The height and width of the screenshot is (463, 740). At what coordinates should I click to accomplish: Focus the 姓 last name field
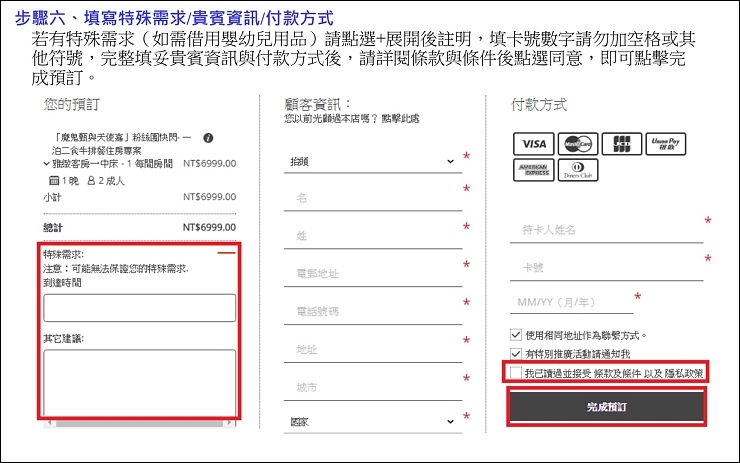(373, 236)
